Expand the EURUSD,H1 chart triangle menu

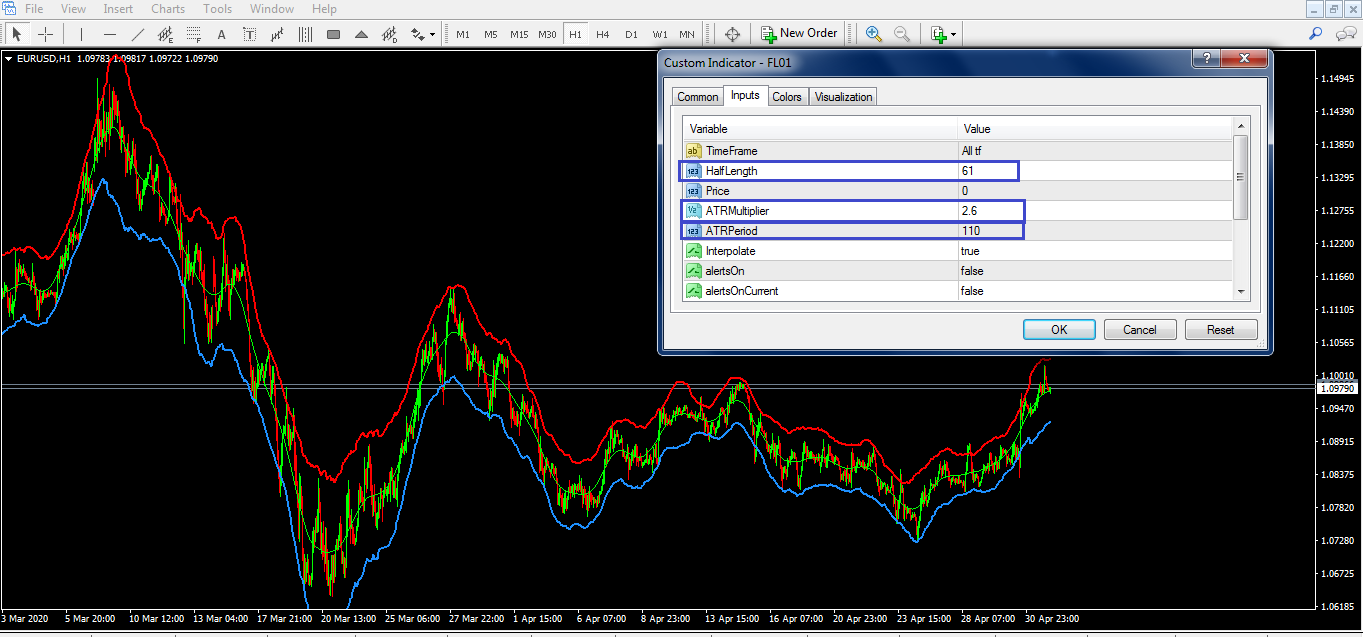(x=9, y=59)
